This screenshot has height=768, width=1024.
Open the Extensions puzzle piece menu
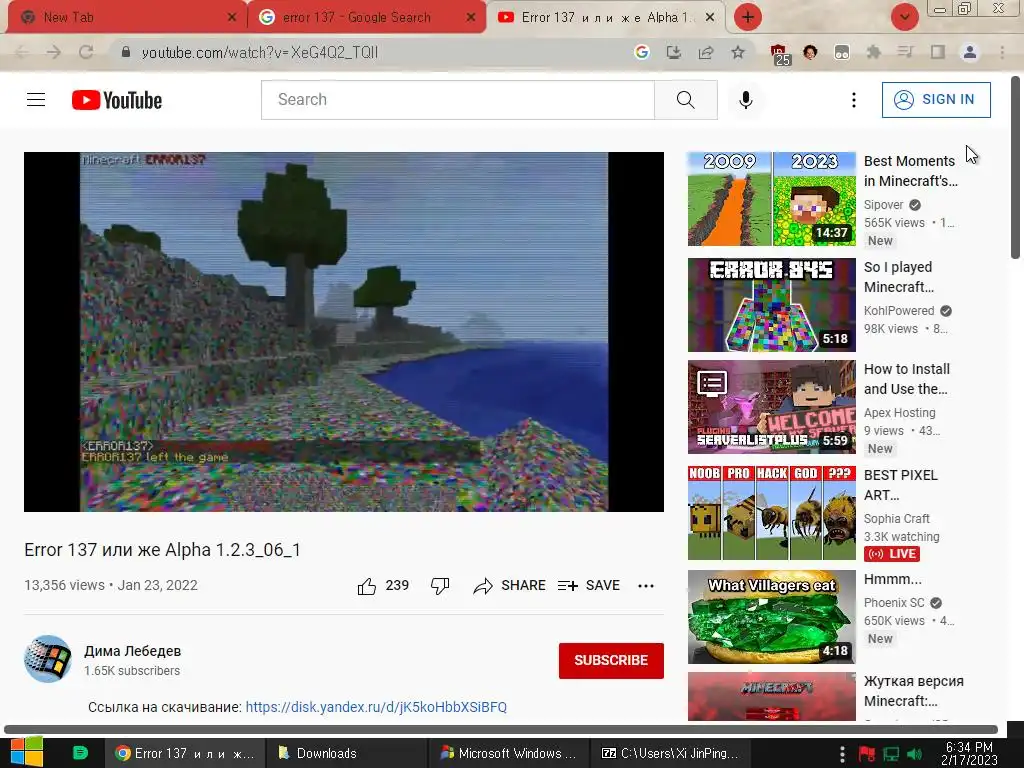pyautogui.click(x=873, y=52)
